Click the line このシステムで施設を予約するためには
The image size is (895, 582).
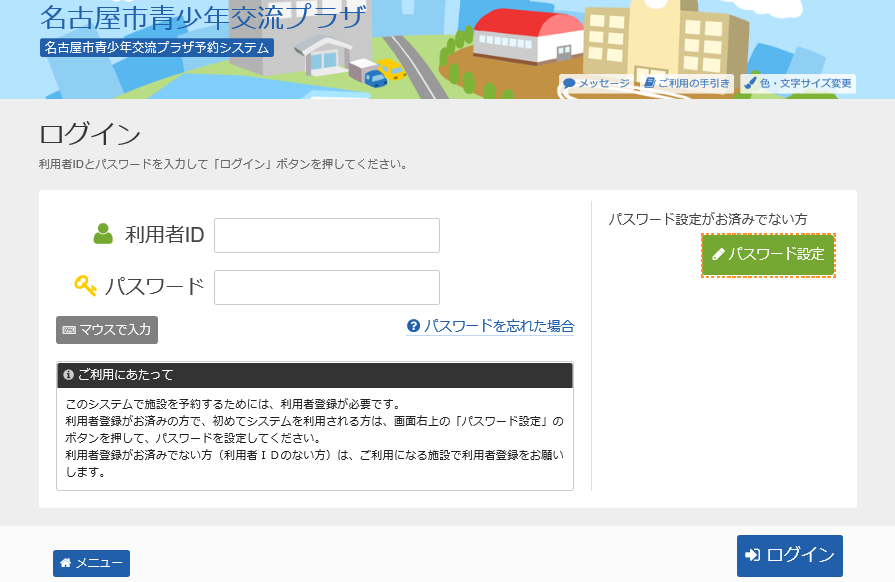(x=234, y=404)
